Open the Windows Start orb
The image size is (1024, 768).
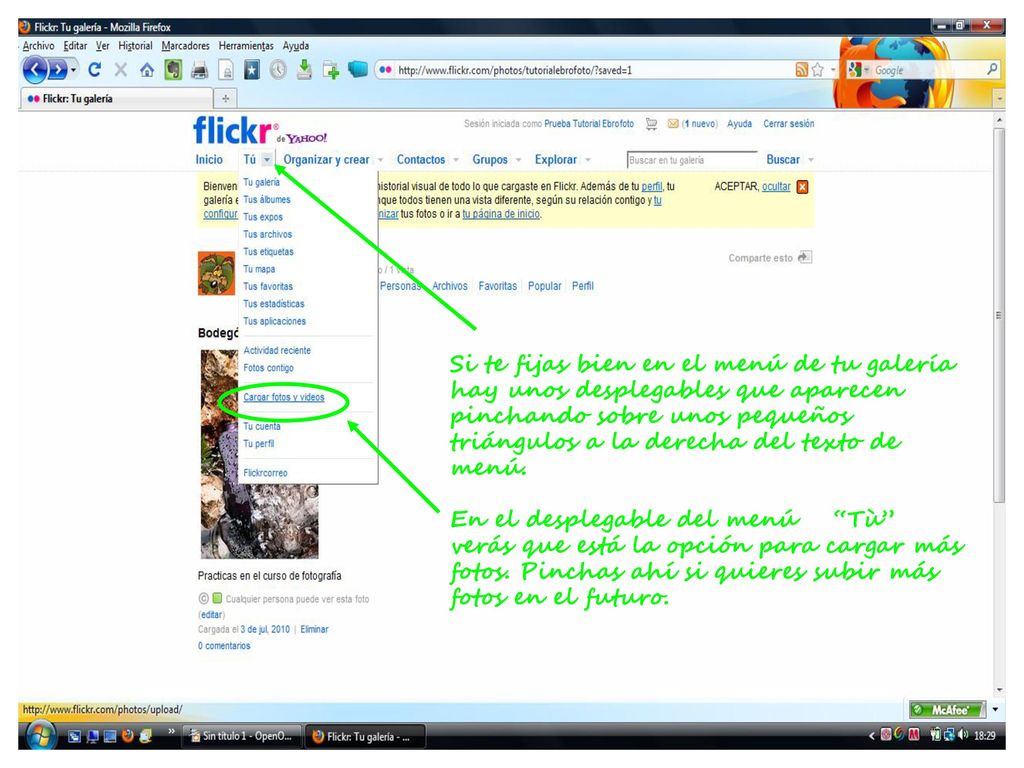click(x=40, y=735)
